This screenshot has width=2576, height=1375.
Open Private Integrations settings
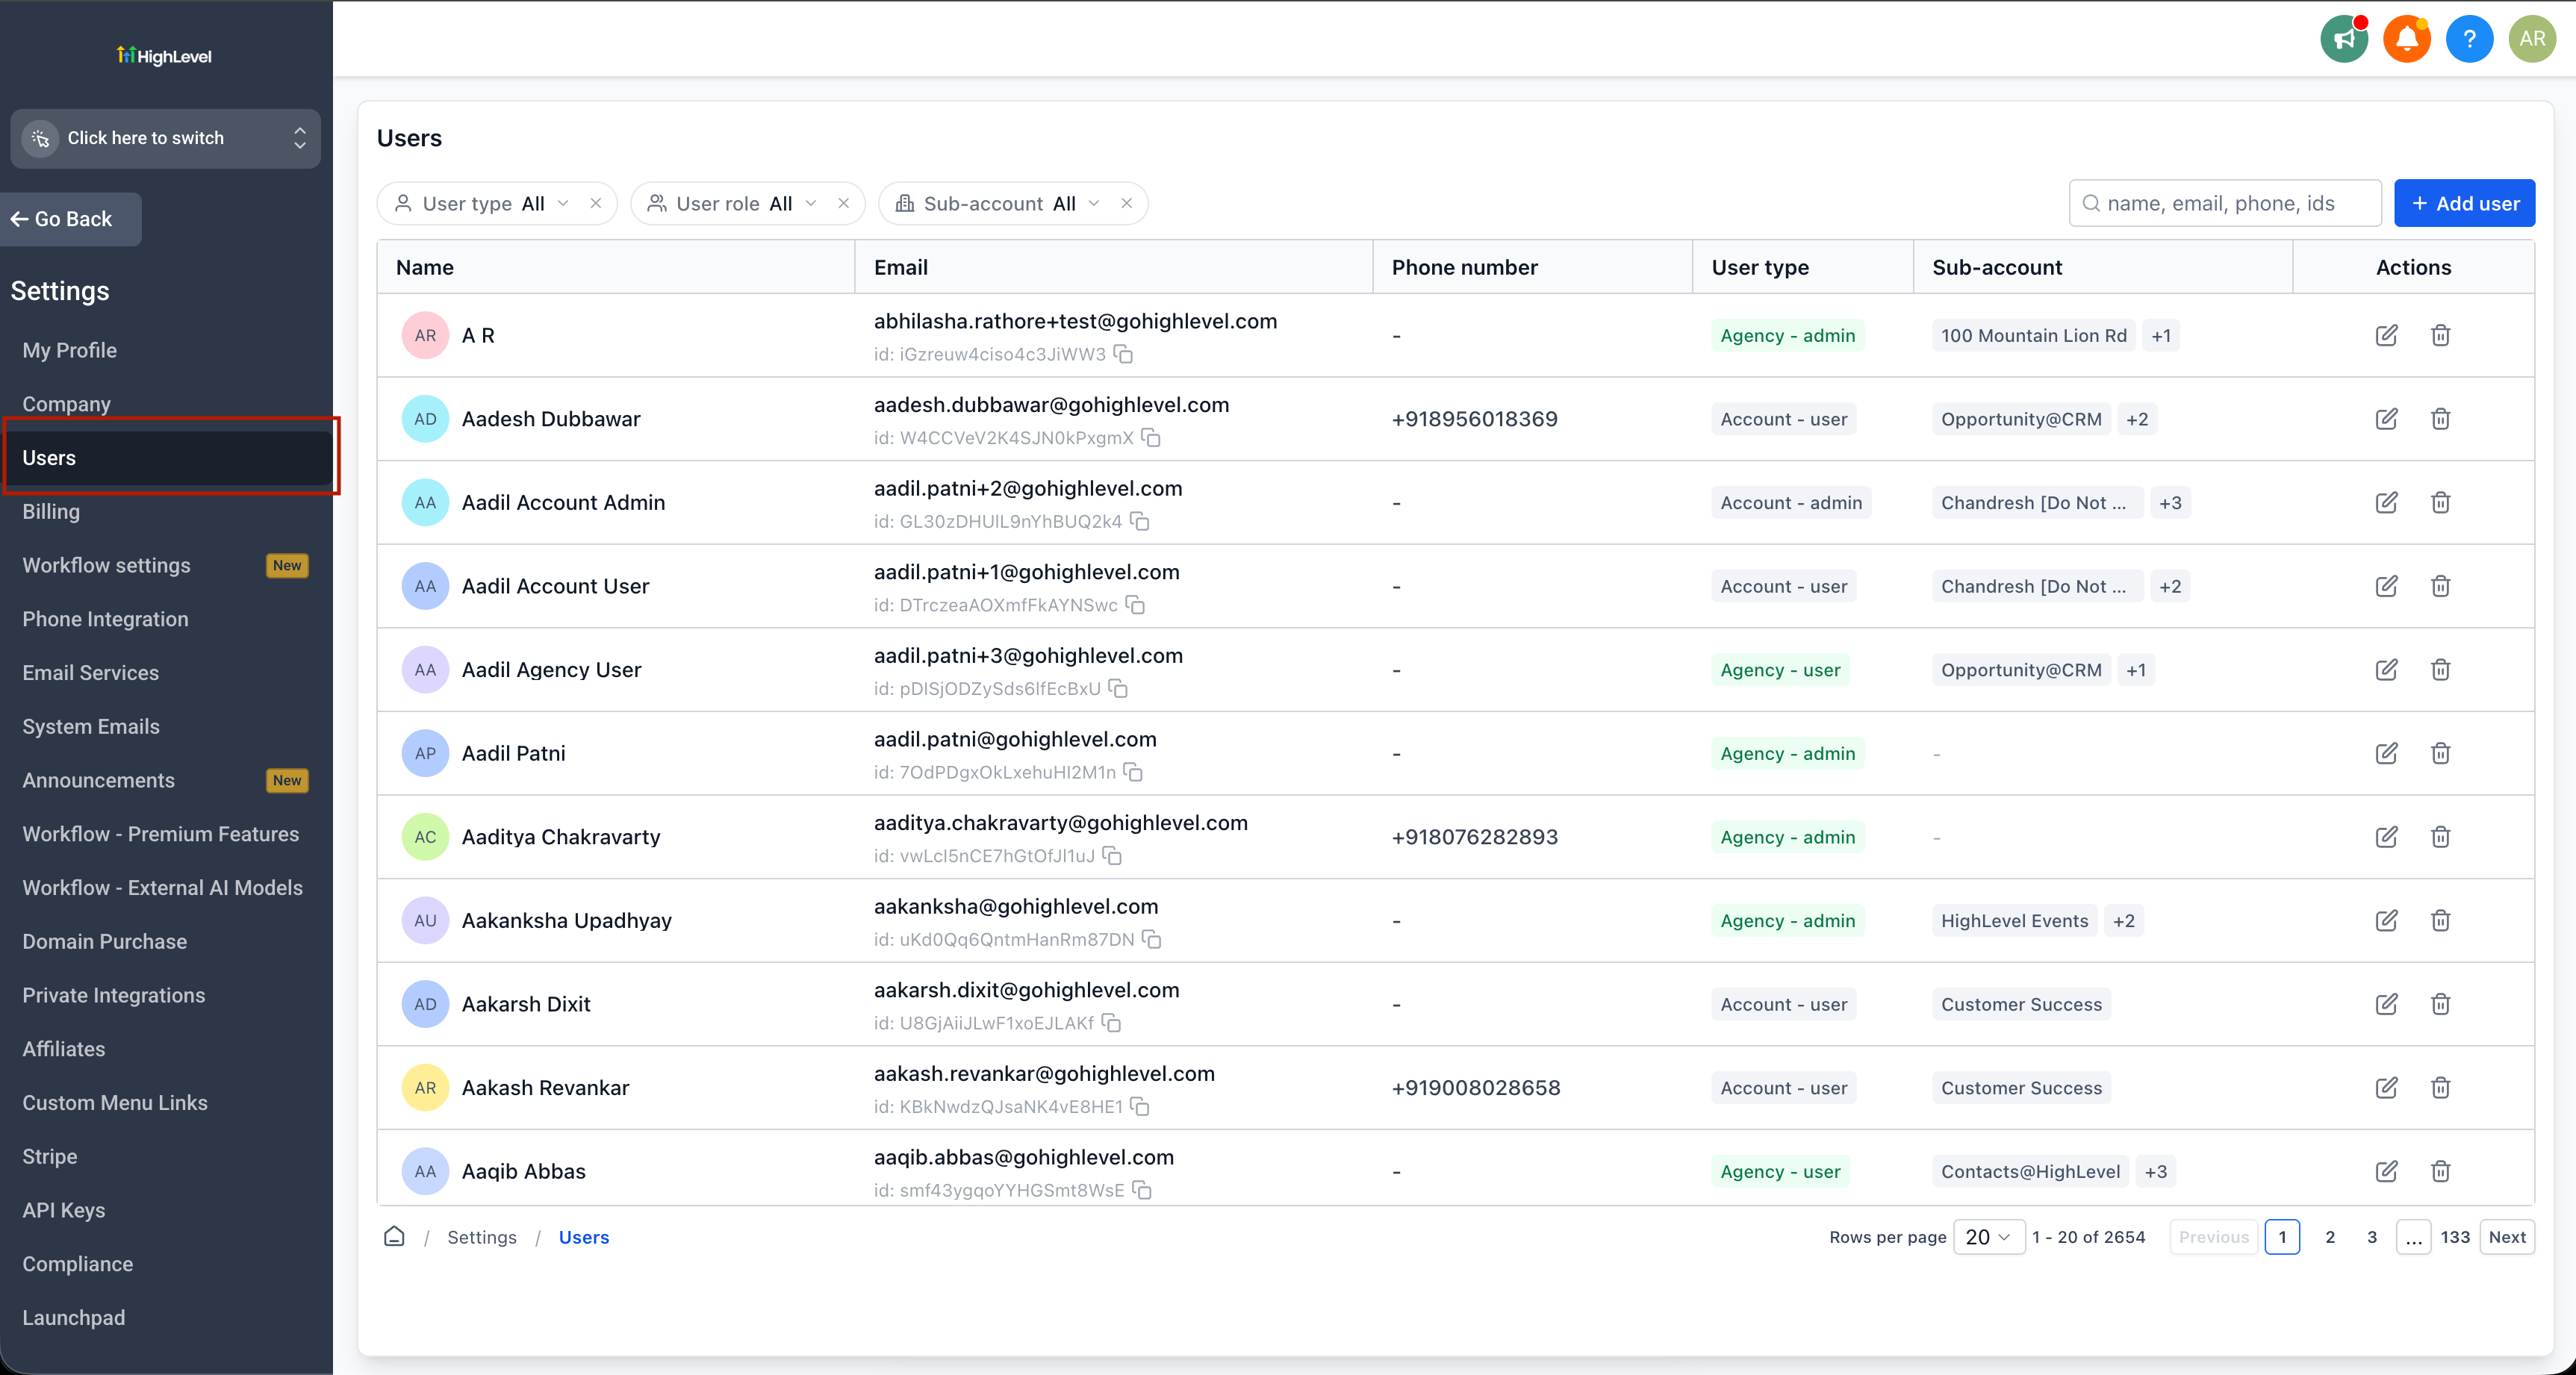114,996
